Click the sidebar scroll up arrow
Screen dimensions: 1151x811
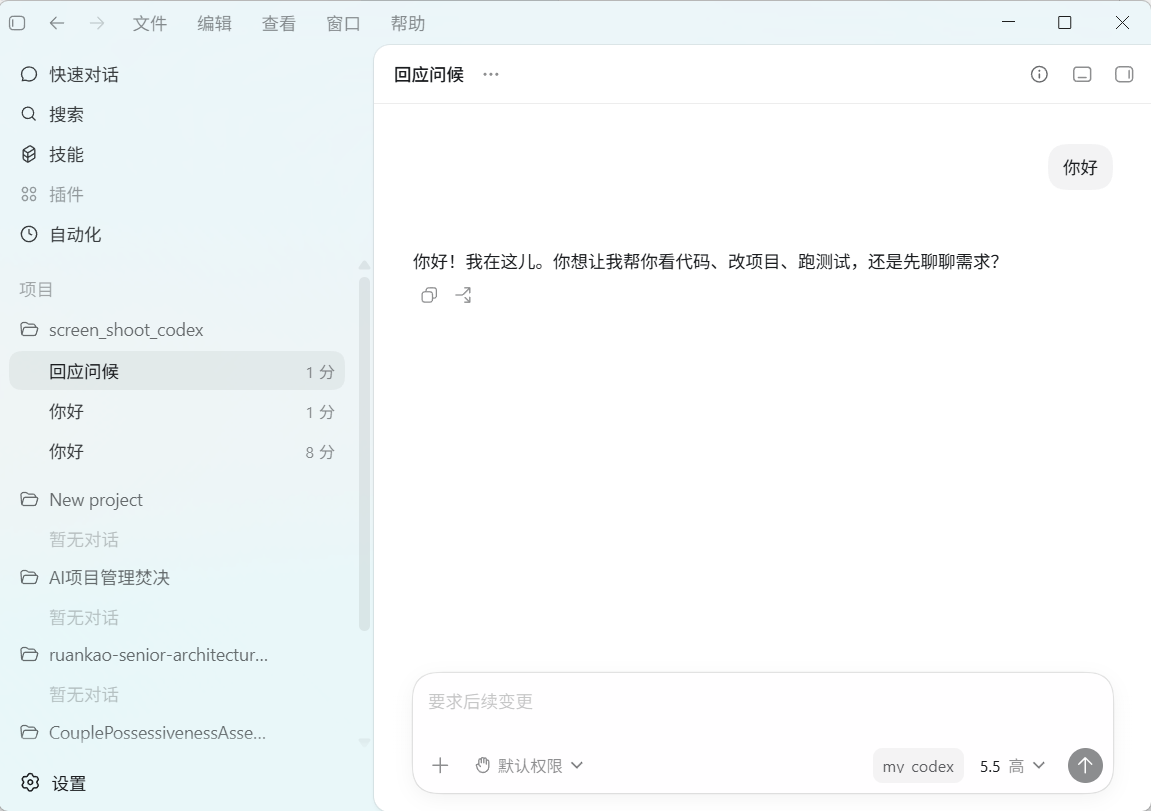pyautogui.click(x=364, y=265)
